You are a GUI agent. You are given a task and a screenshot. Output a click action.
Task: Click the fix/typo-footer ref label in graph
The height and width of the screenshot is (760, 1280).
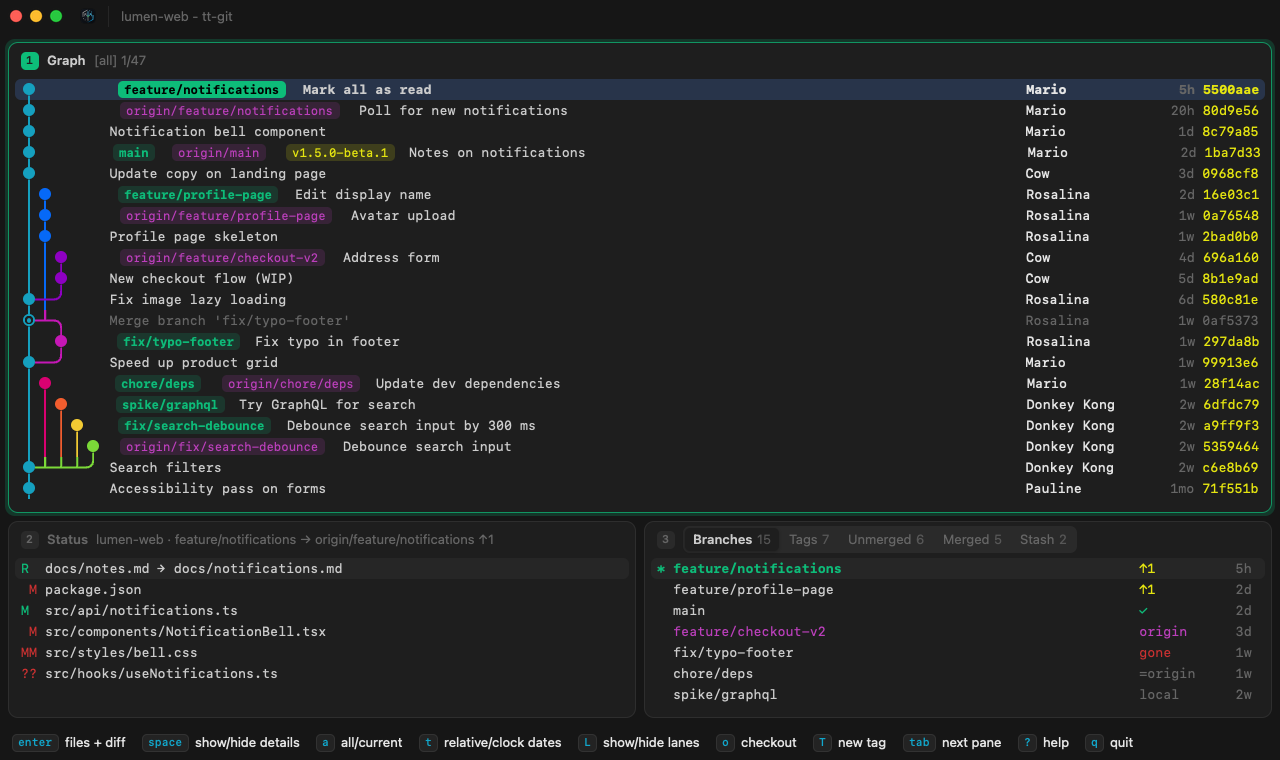178,341
